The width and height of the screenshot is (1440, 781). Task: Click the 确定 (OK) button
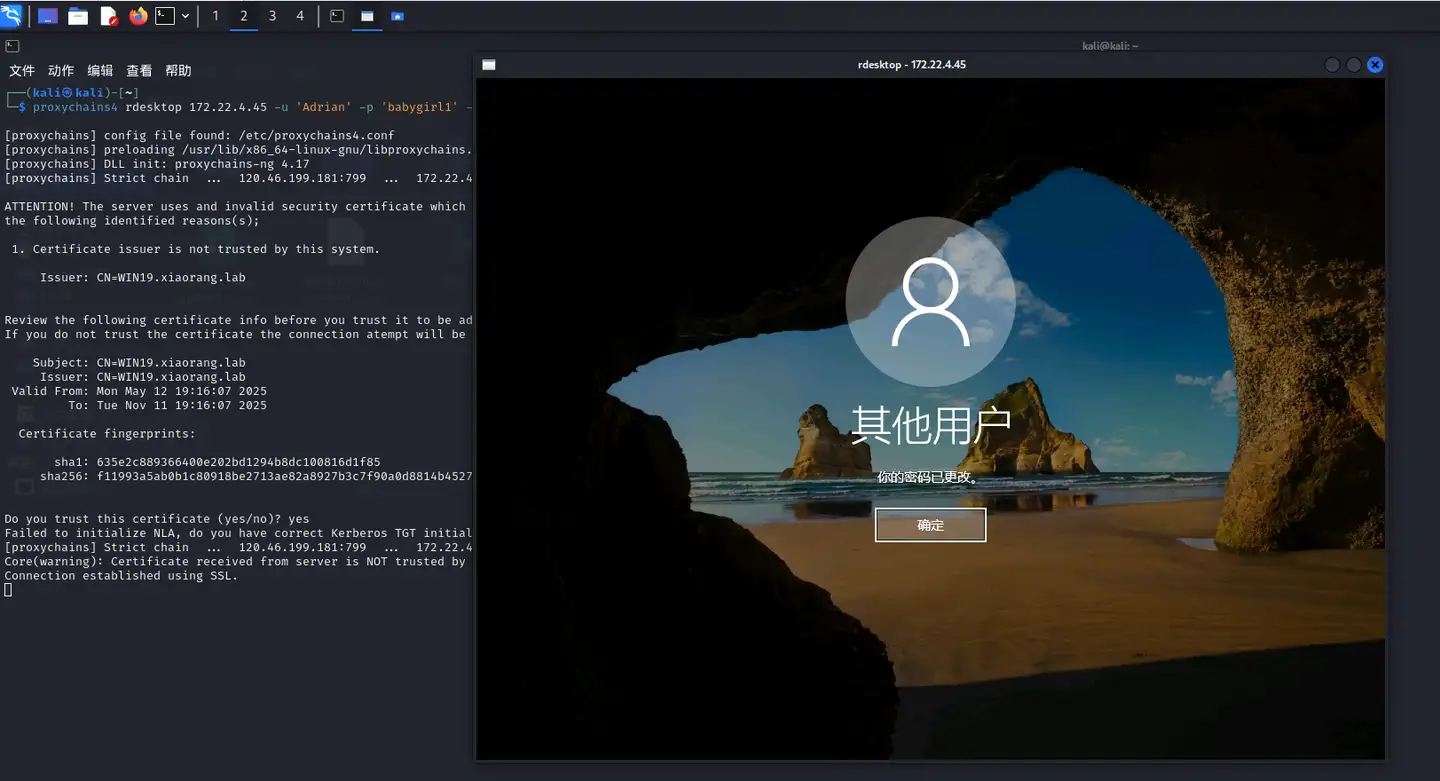[930, 525]
